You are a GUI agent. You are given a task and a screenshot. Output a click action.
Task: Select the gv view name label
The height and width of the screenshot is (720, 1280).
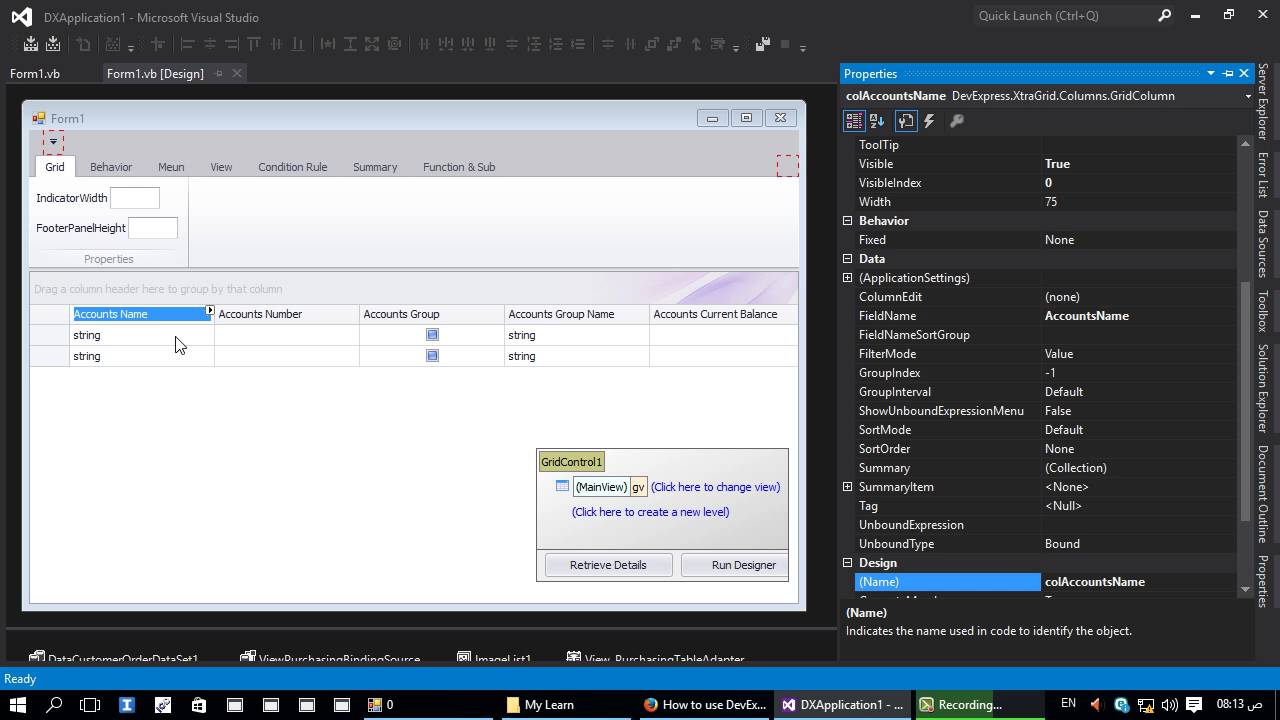click(x=638, y=487)
